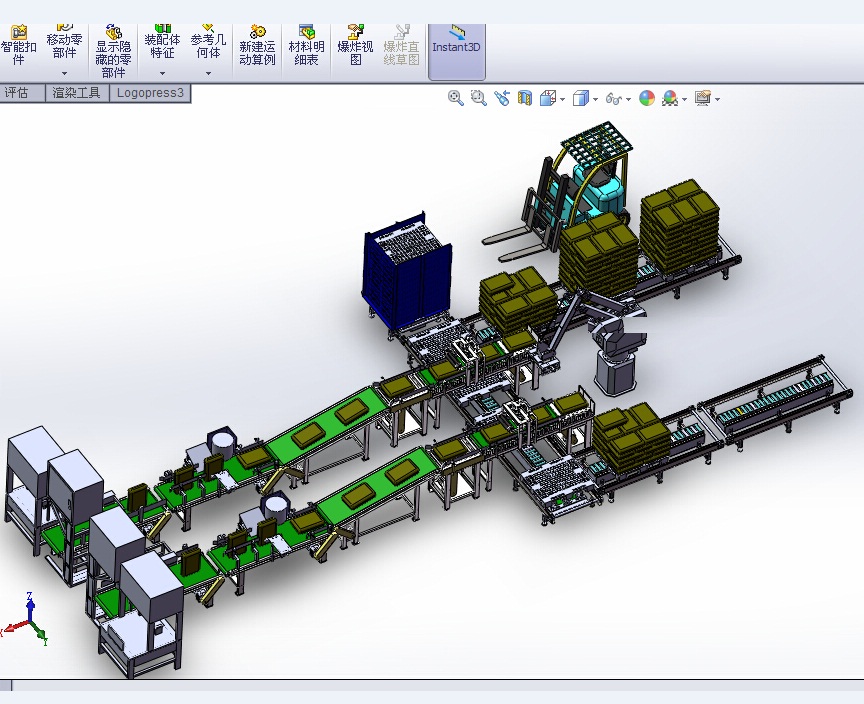This screenshot has width=864, height=704.
Task: Click Edit Appearance color ball icon
Action: [647, 98]
